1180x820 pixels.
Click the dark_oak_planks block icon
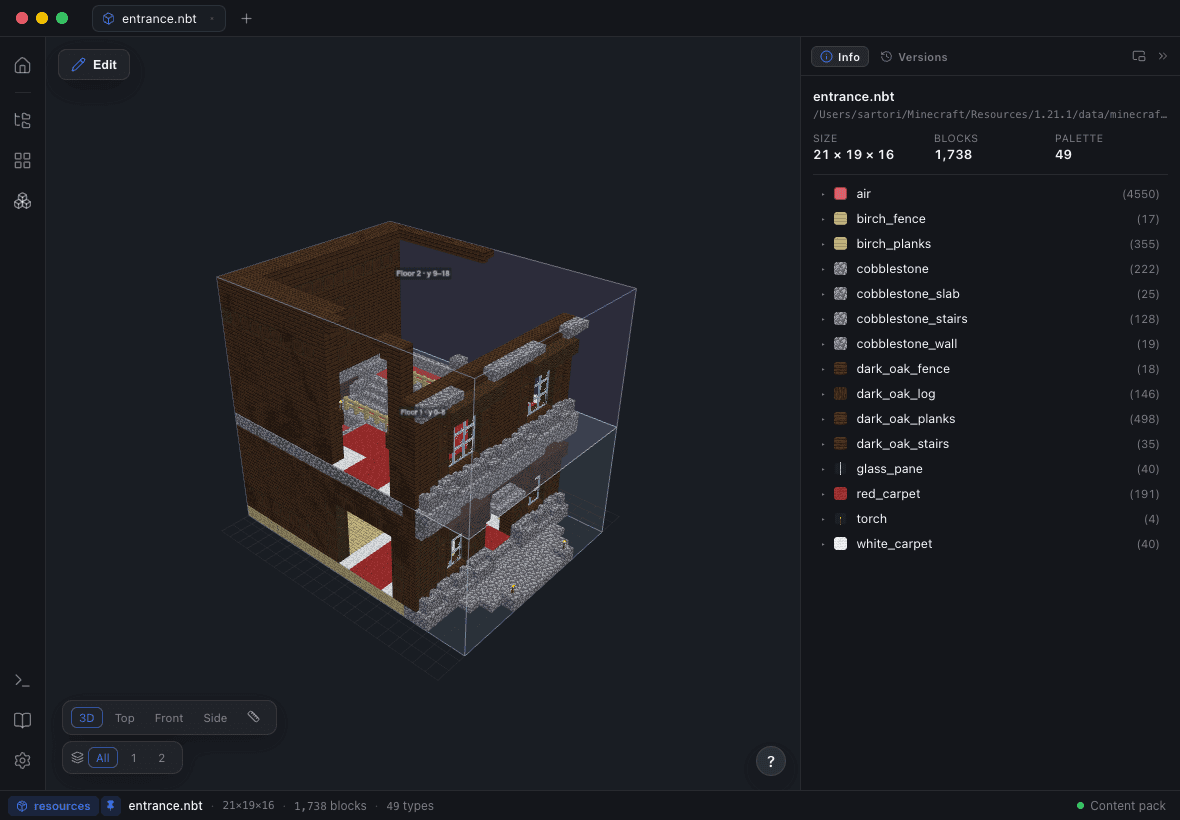(x=841, y=418)
